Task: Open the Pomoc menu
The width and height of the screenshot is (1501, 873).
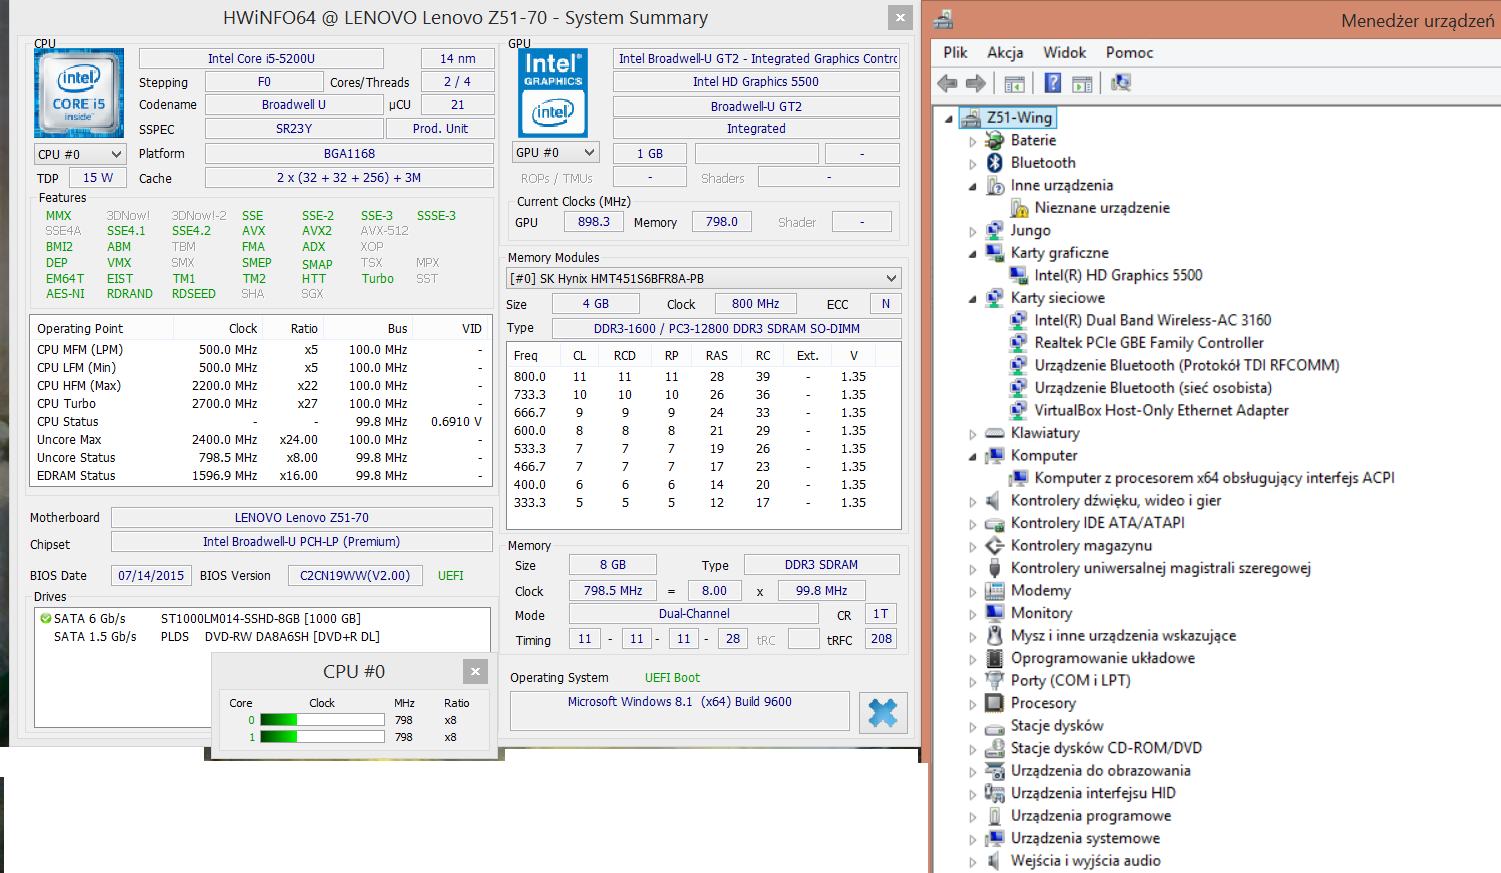Action: pyautogui.click(x=1129, y=52)
